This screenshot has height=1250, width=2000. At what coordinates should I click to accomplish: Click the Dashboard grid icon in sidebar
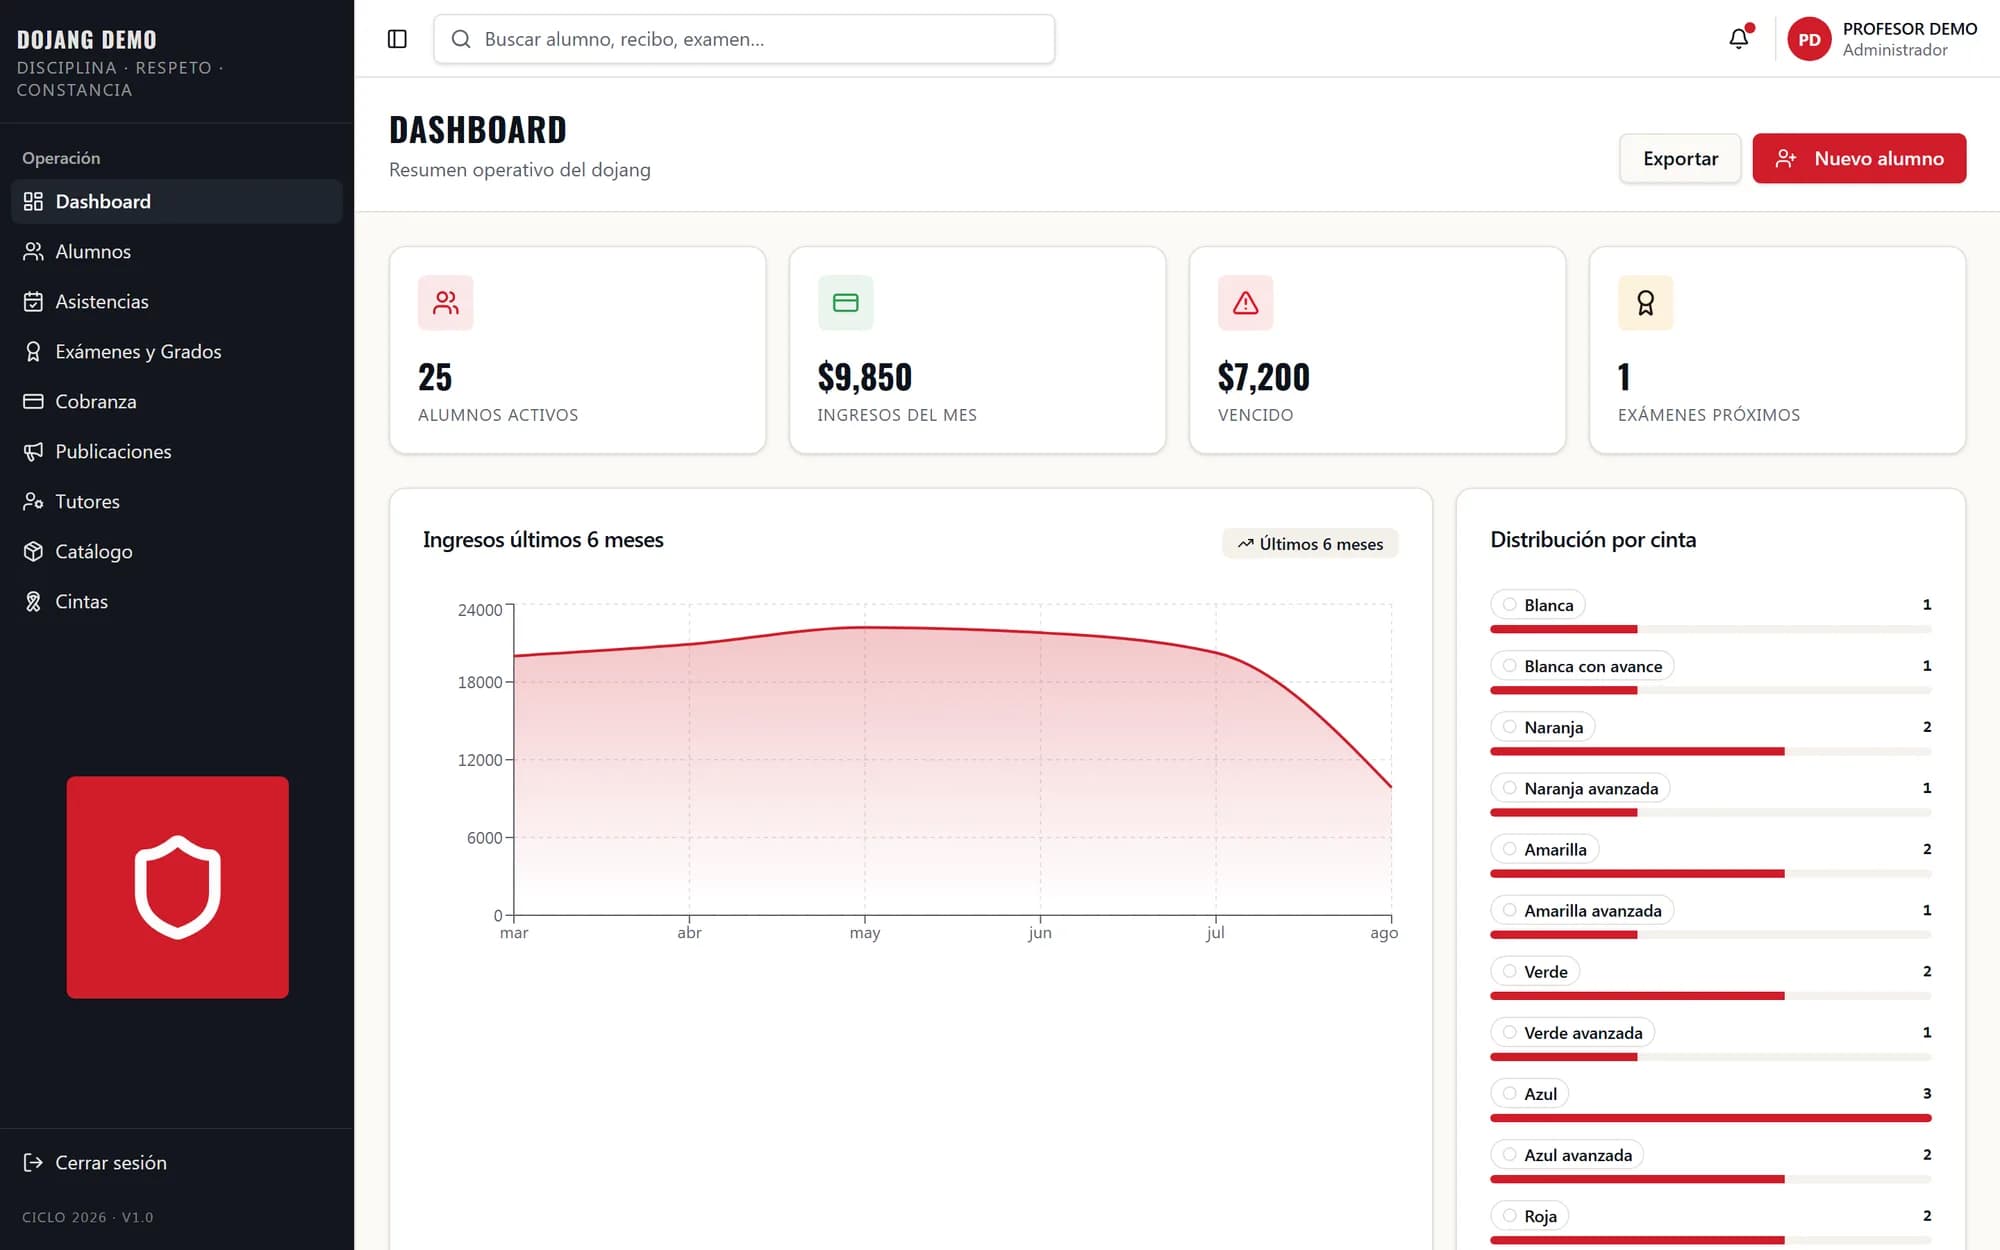[33, 201]
